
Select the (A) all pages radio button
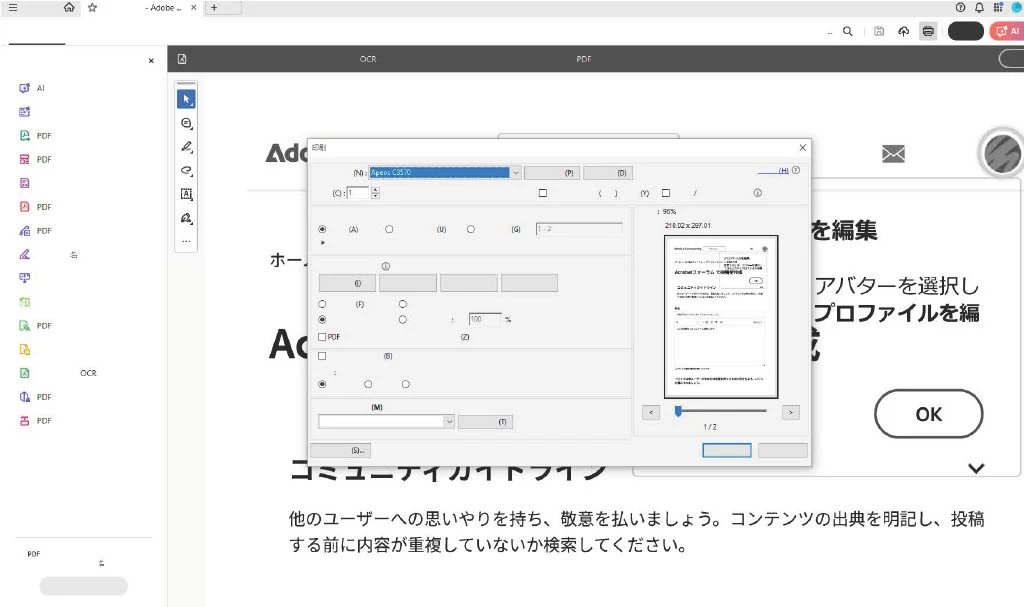click(322, 229)
